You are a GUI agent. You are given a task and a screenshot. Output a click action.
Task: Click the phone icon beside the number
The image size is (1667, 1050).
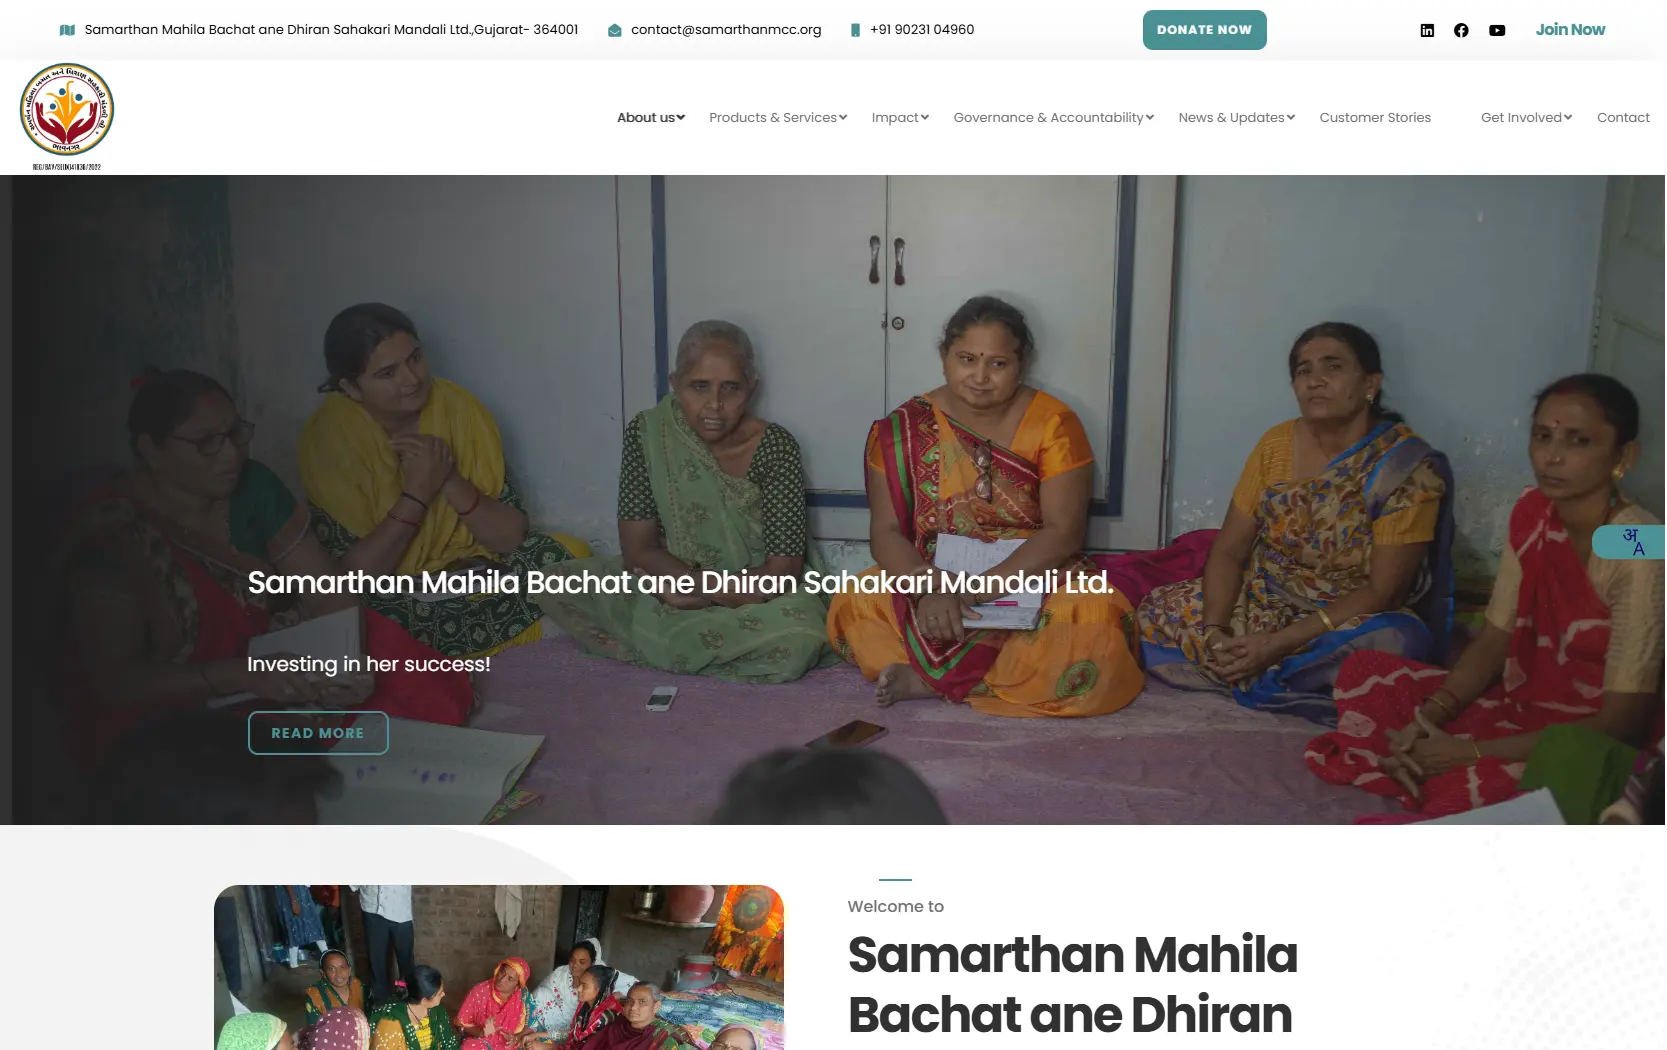[x=855, y=30]
